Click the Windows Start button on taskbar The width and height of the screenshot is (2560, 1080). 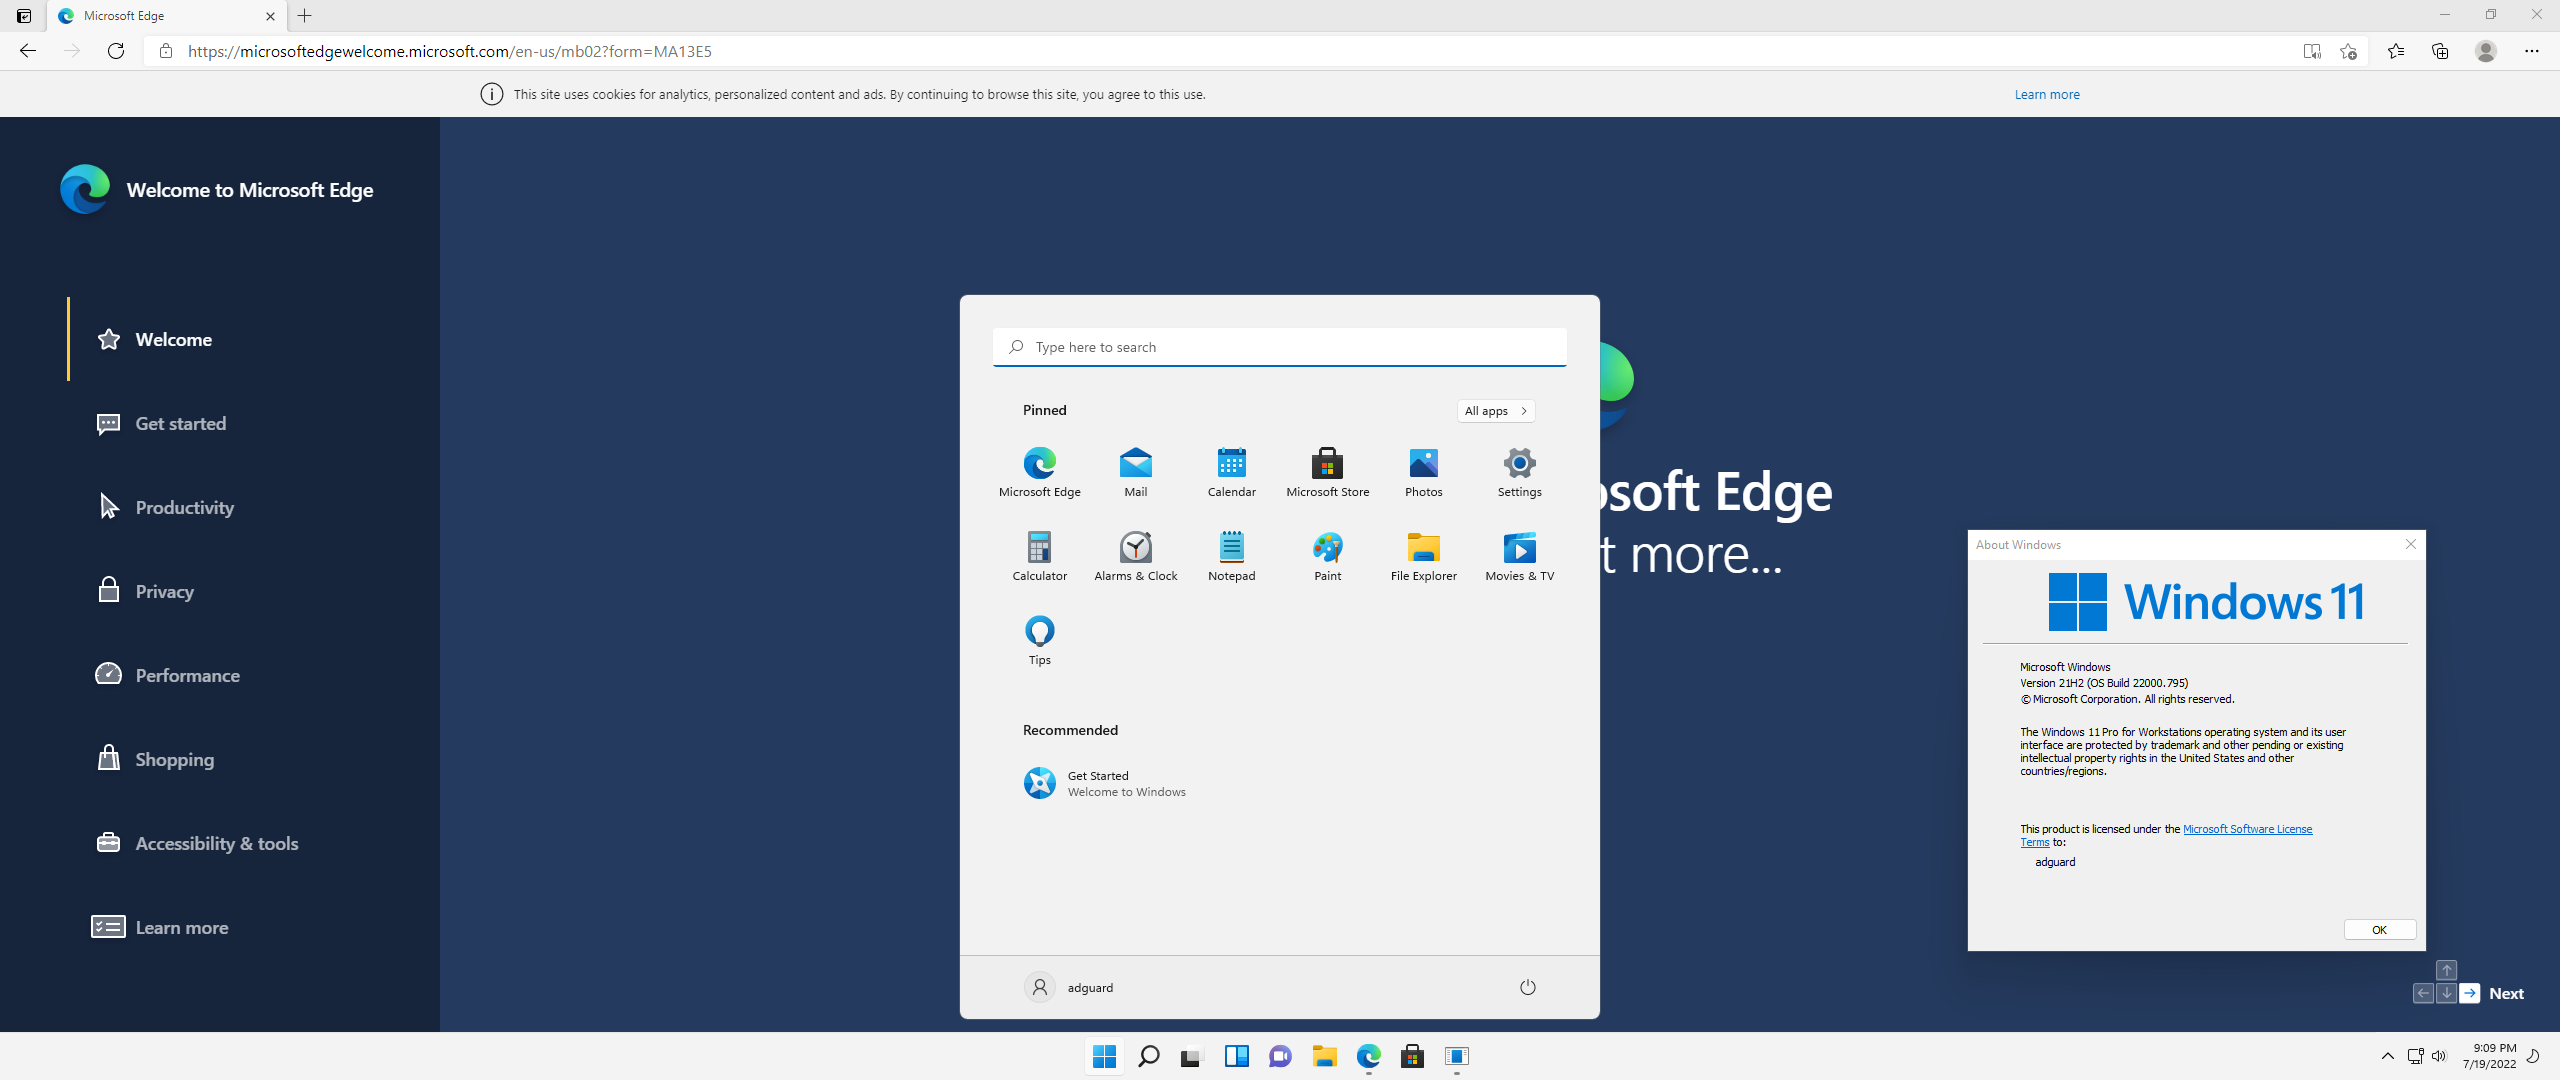[1104, 1056]
